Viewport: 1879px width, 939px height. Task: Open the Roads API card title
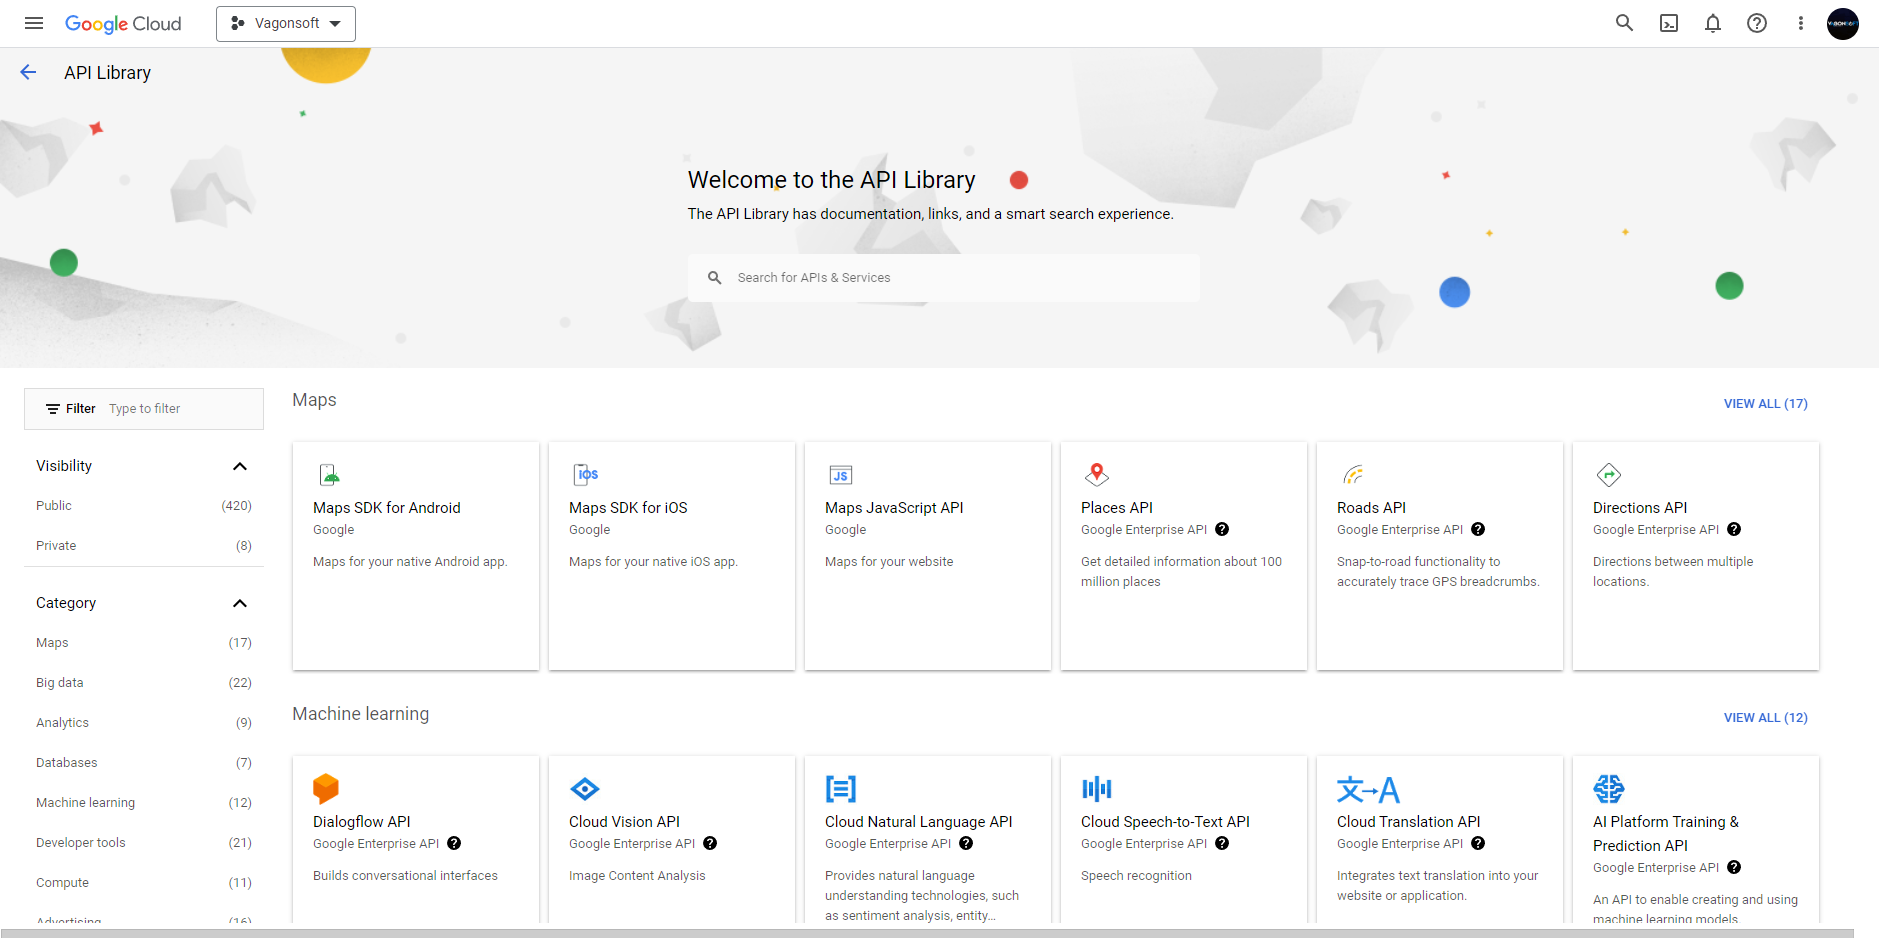pyautogui.click(x=1371, y=508)
